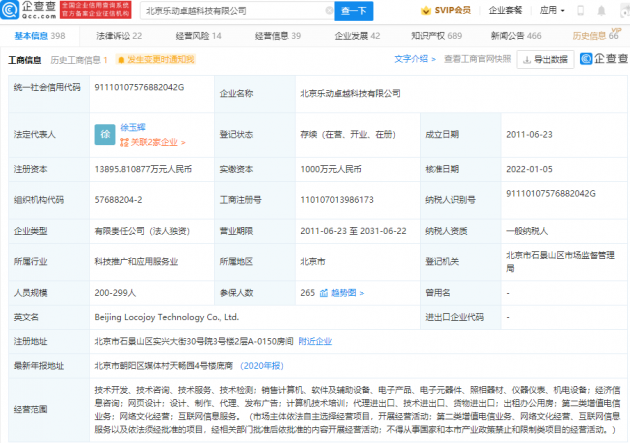Click the 经营范围 description text
The height and width of the screenshot is (443, 630).
click(358, 410)
